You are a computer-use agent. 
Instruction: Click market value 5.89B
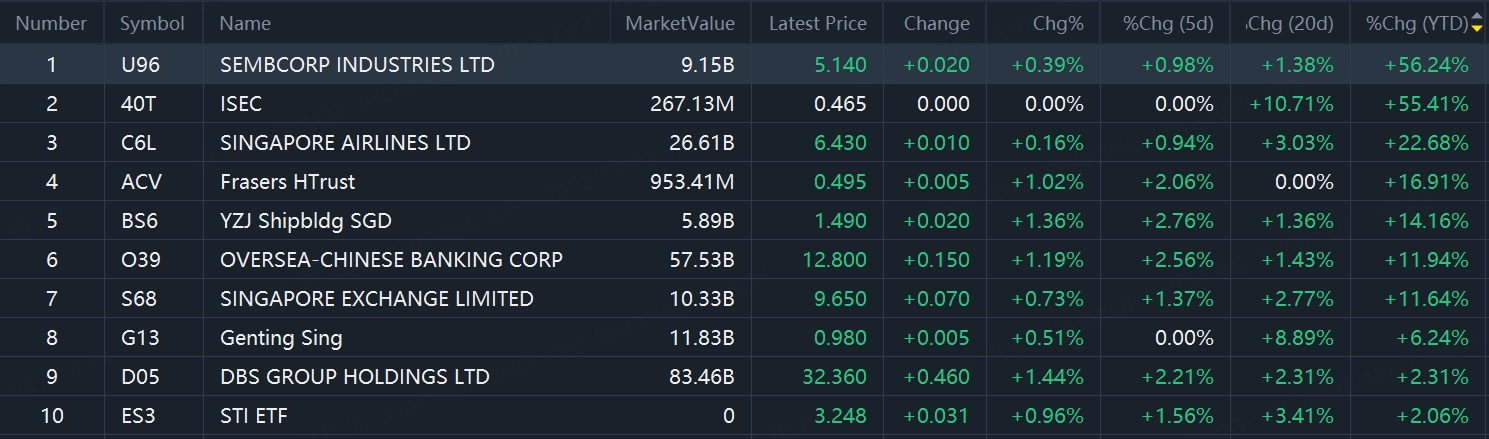coord(706,221)
